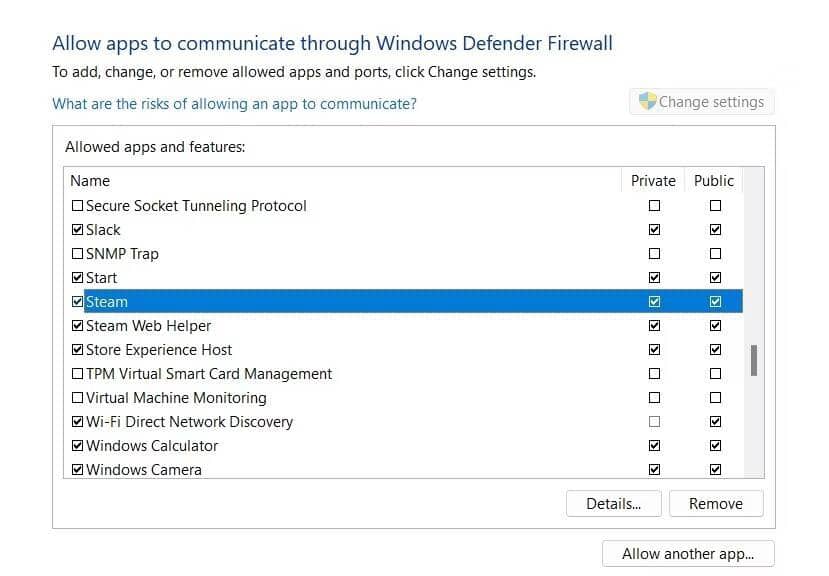Enable Secure Socket Tunneling Protocol checkbox
The width and height of the screenshot is (829, 576).
point(78,206)
